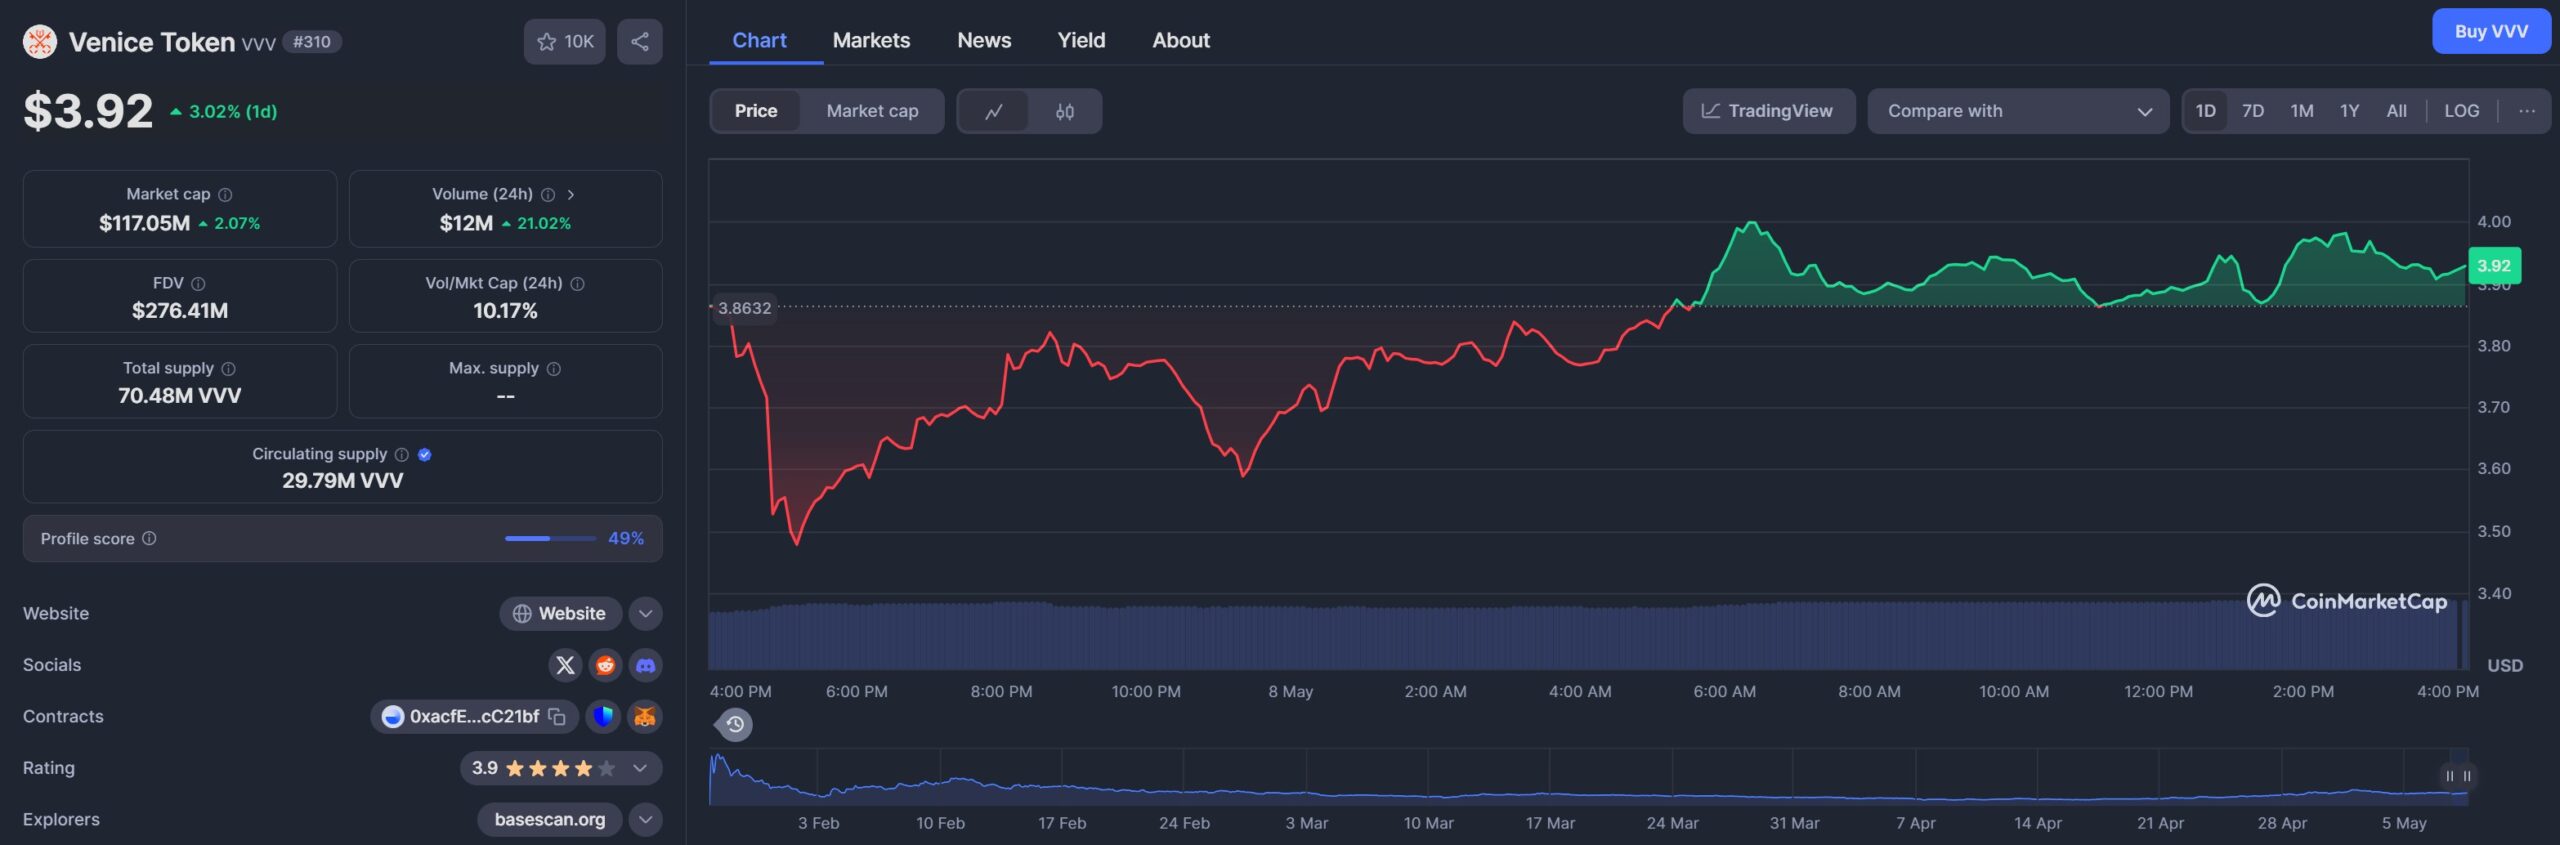Open the Yield tab
This screenshot has width=2560, height=845.
(x=1081, y=40)
